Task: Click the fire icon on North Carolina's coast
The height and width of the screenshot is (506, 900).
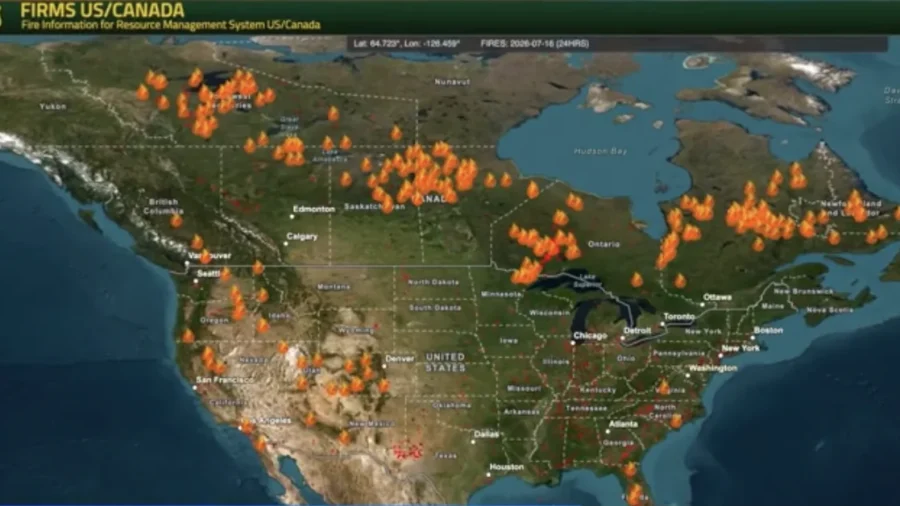Action: pyautogui.click(x=676, y=421)
